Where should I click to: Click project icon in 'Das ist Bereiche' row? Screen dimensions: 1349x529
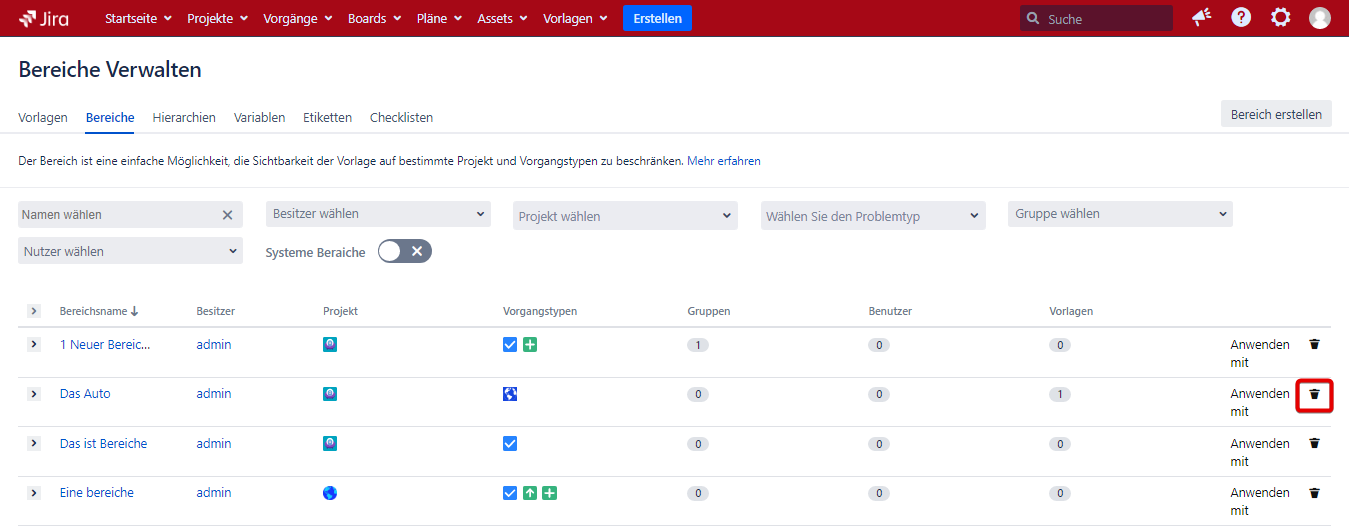click(330, 443)
